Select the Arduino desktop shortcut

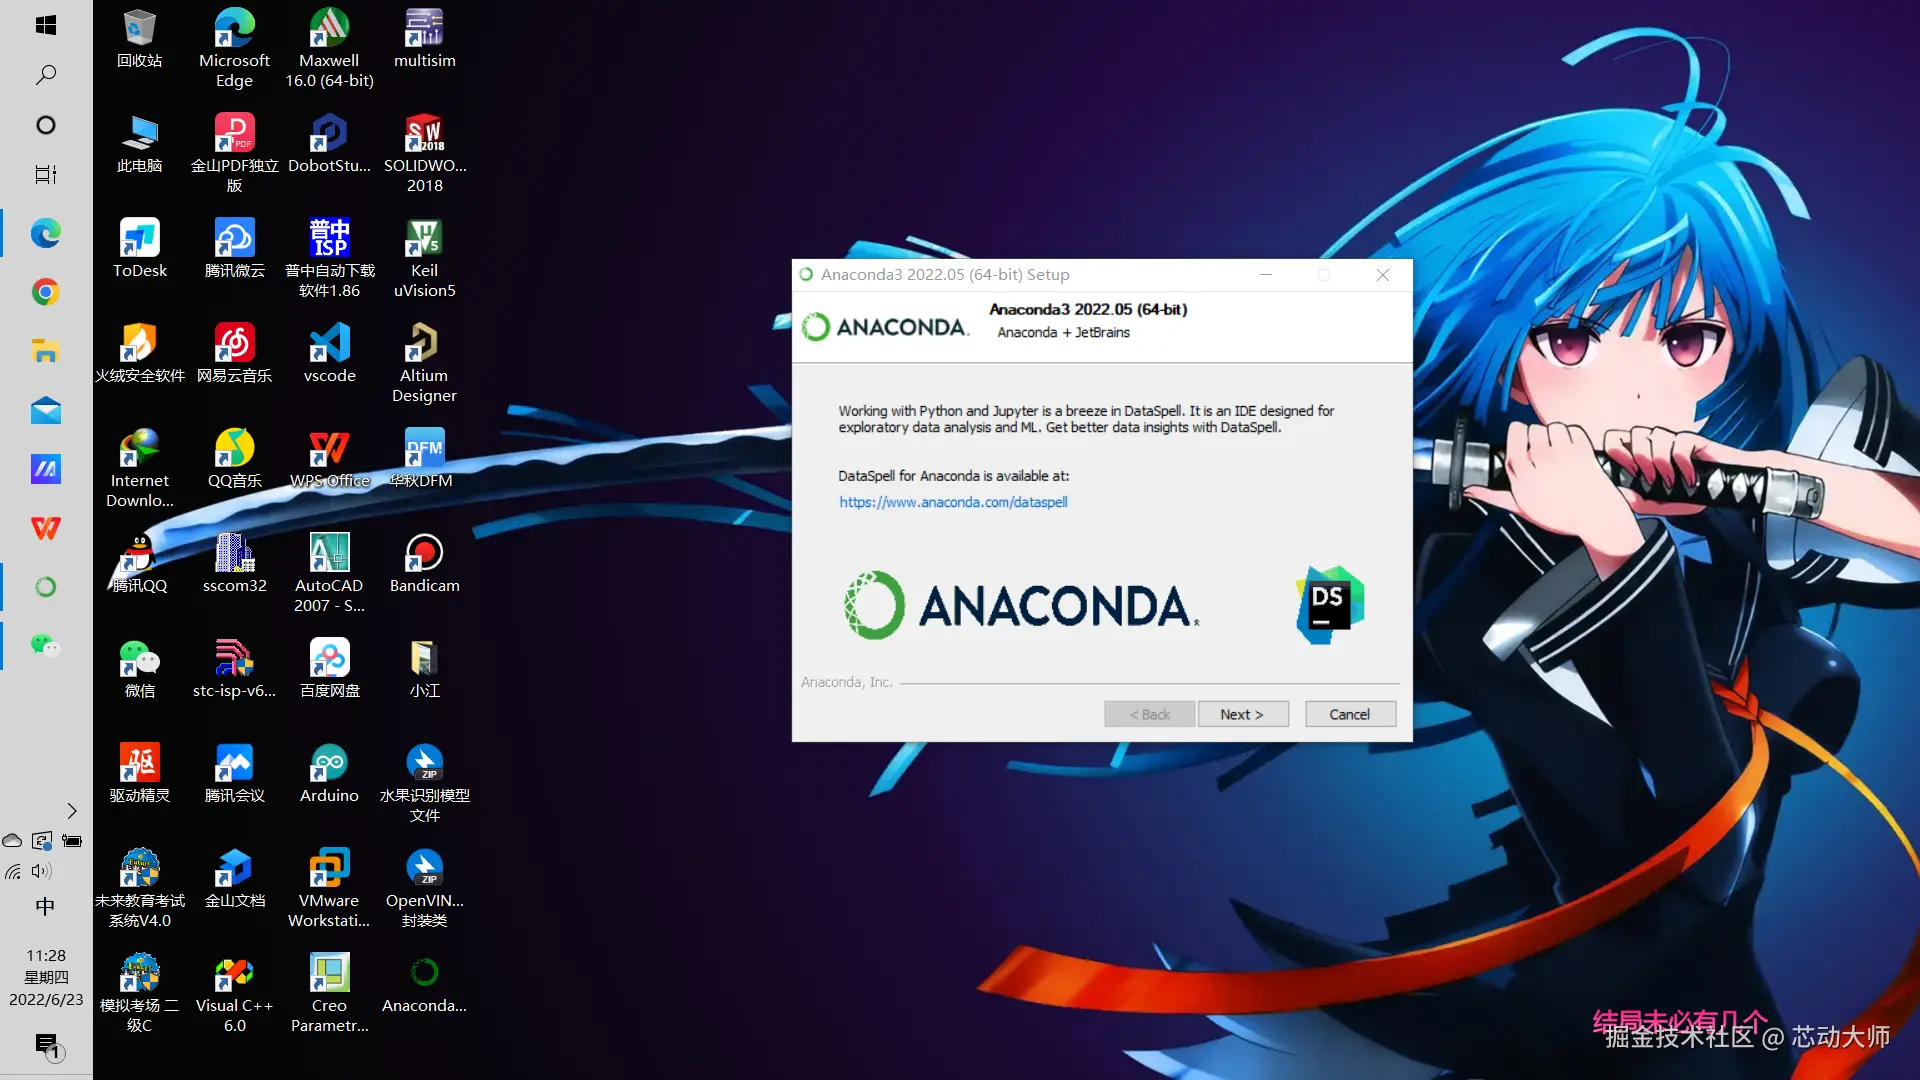coord(329,774)
